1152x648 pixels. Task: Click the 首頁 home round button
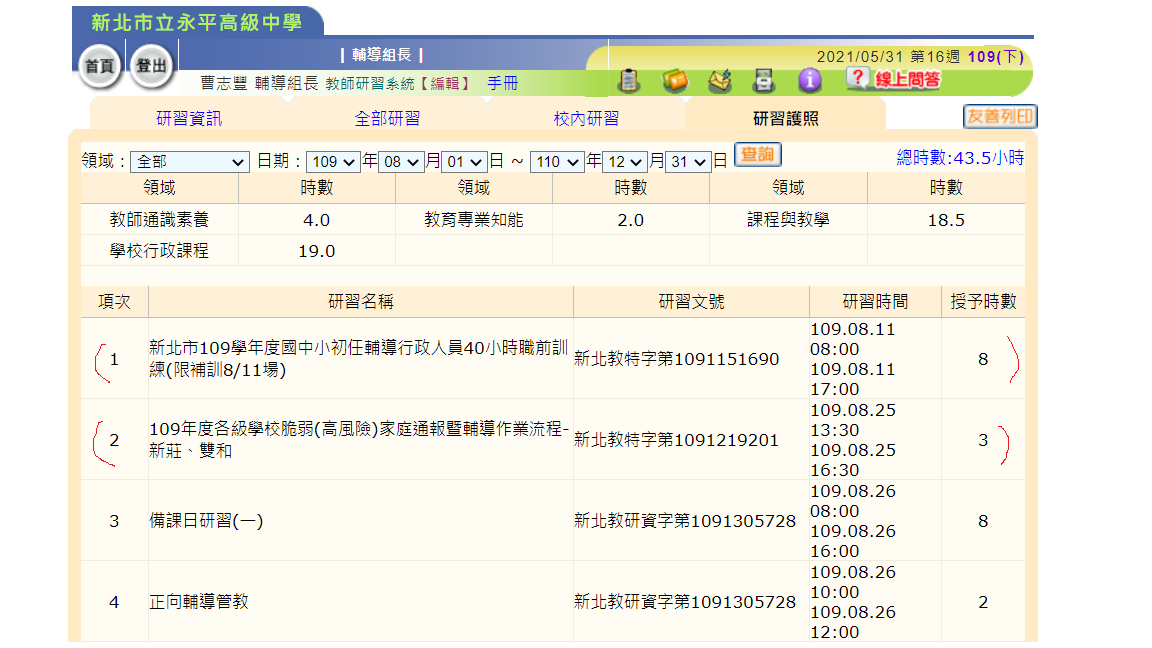pyautogui.click(x=99, y=66)
